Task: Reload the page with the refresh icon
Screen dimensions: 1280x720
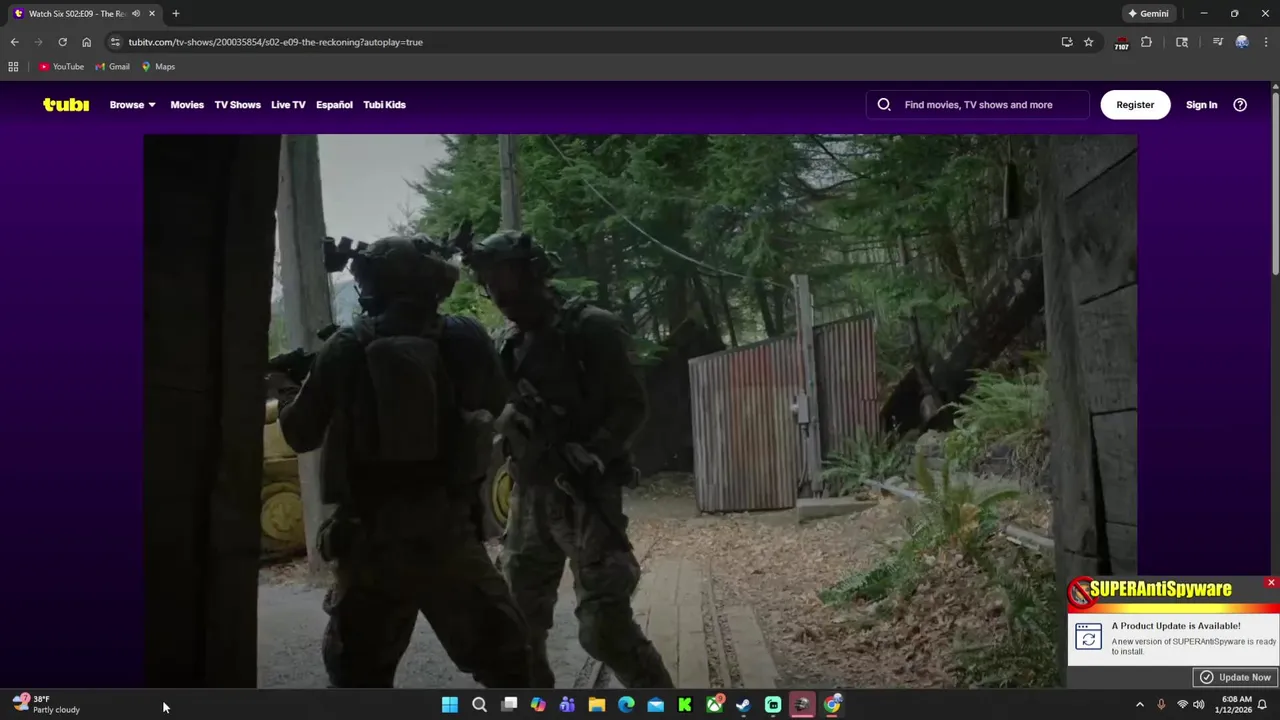Action: (62, 42)
